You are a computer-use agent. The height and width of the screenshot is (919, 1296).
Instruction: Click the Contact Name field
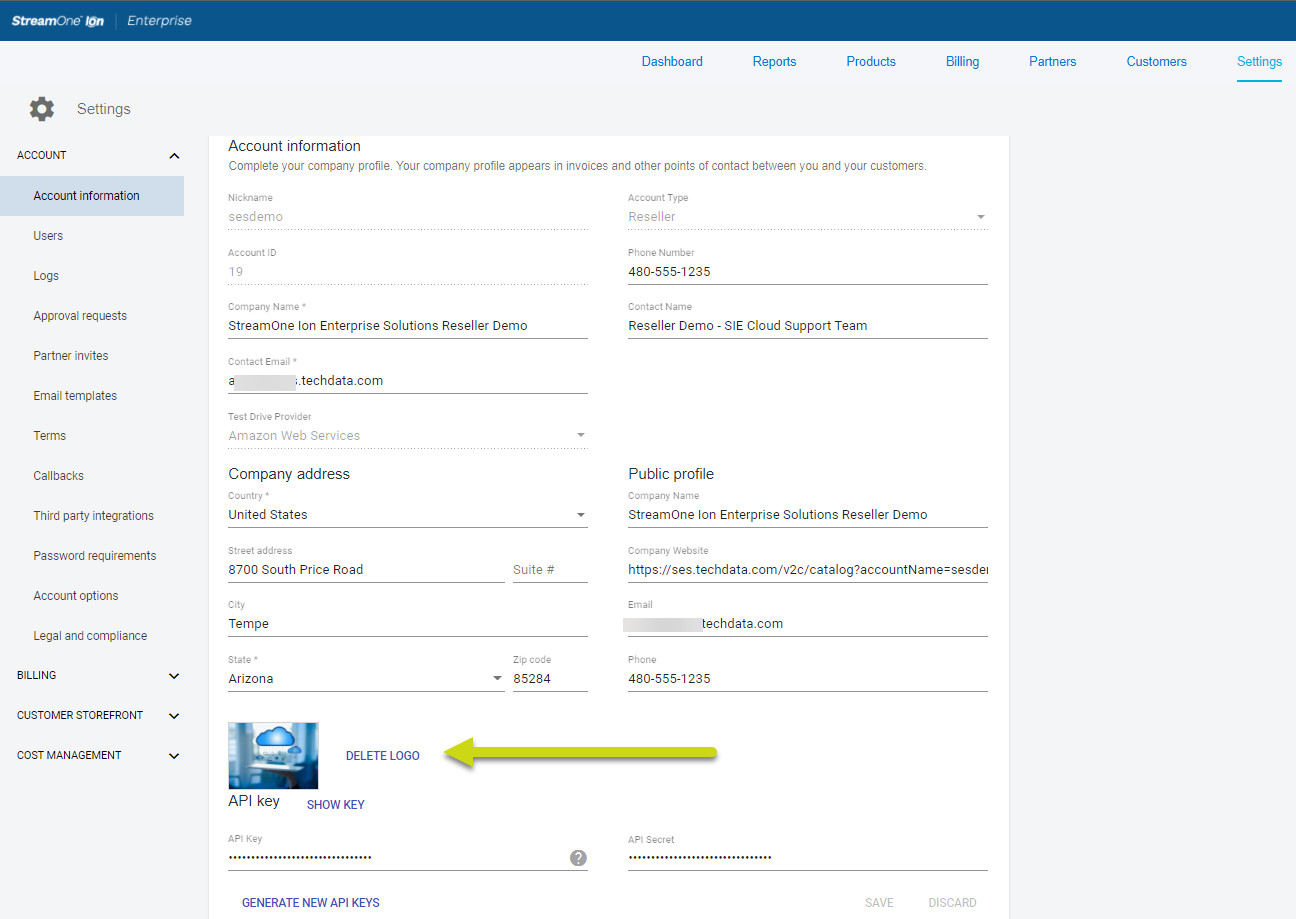(808, 326)
